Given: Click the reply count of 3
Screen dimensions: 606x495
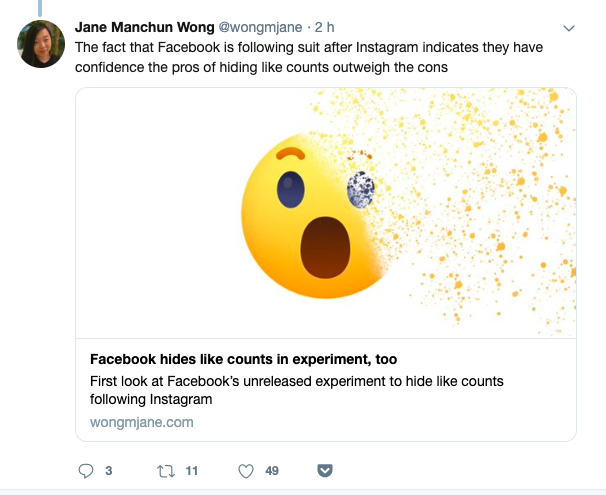Looking at the screenshot, I should point(108,470).
